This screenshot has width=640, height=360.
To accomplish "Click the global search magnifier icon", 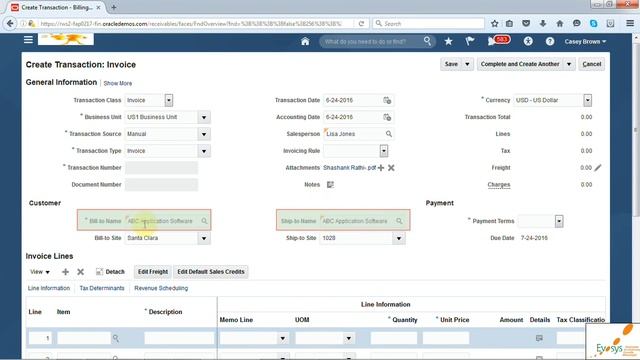I will (x=427, y=41).
